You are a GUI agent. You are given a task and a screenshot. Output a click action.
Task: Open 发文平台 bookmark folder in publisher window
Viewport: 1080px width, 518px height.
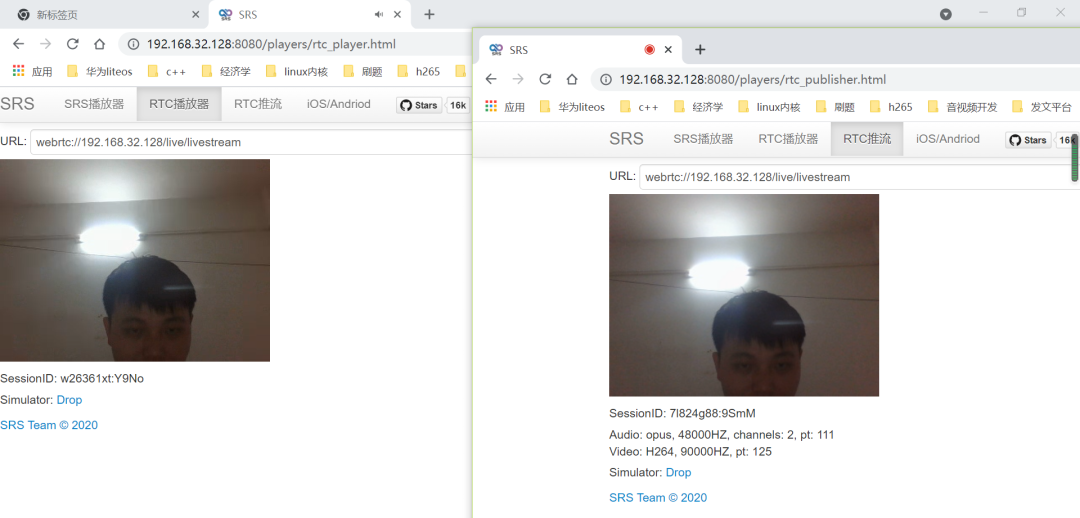[x=1042, y=107]
